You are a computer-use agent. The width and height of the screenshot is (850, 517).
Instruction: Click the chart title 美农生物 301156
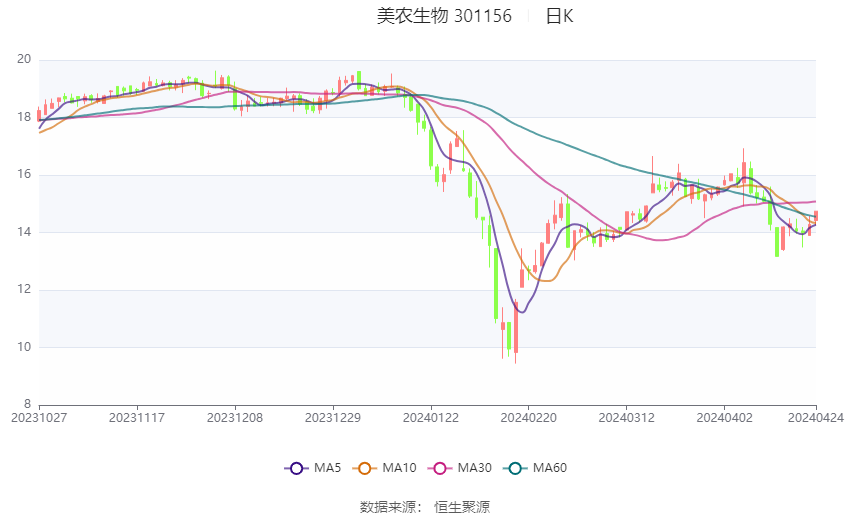[x=444, y=16]
